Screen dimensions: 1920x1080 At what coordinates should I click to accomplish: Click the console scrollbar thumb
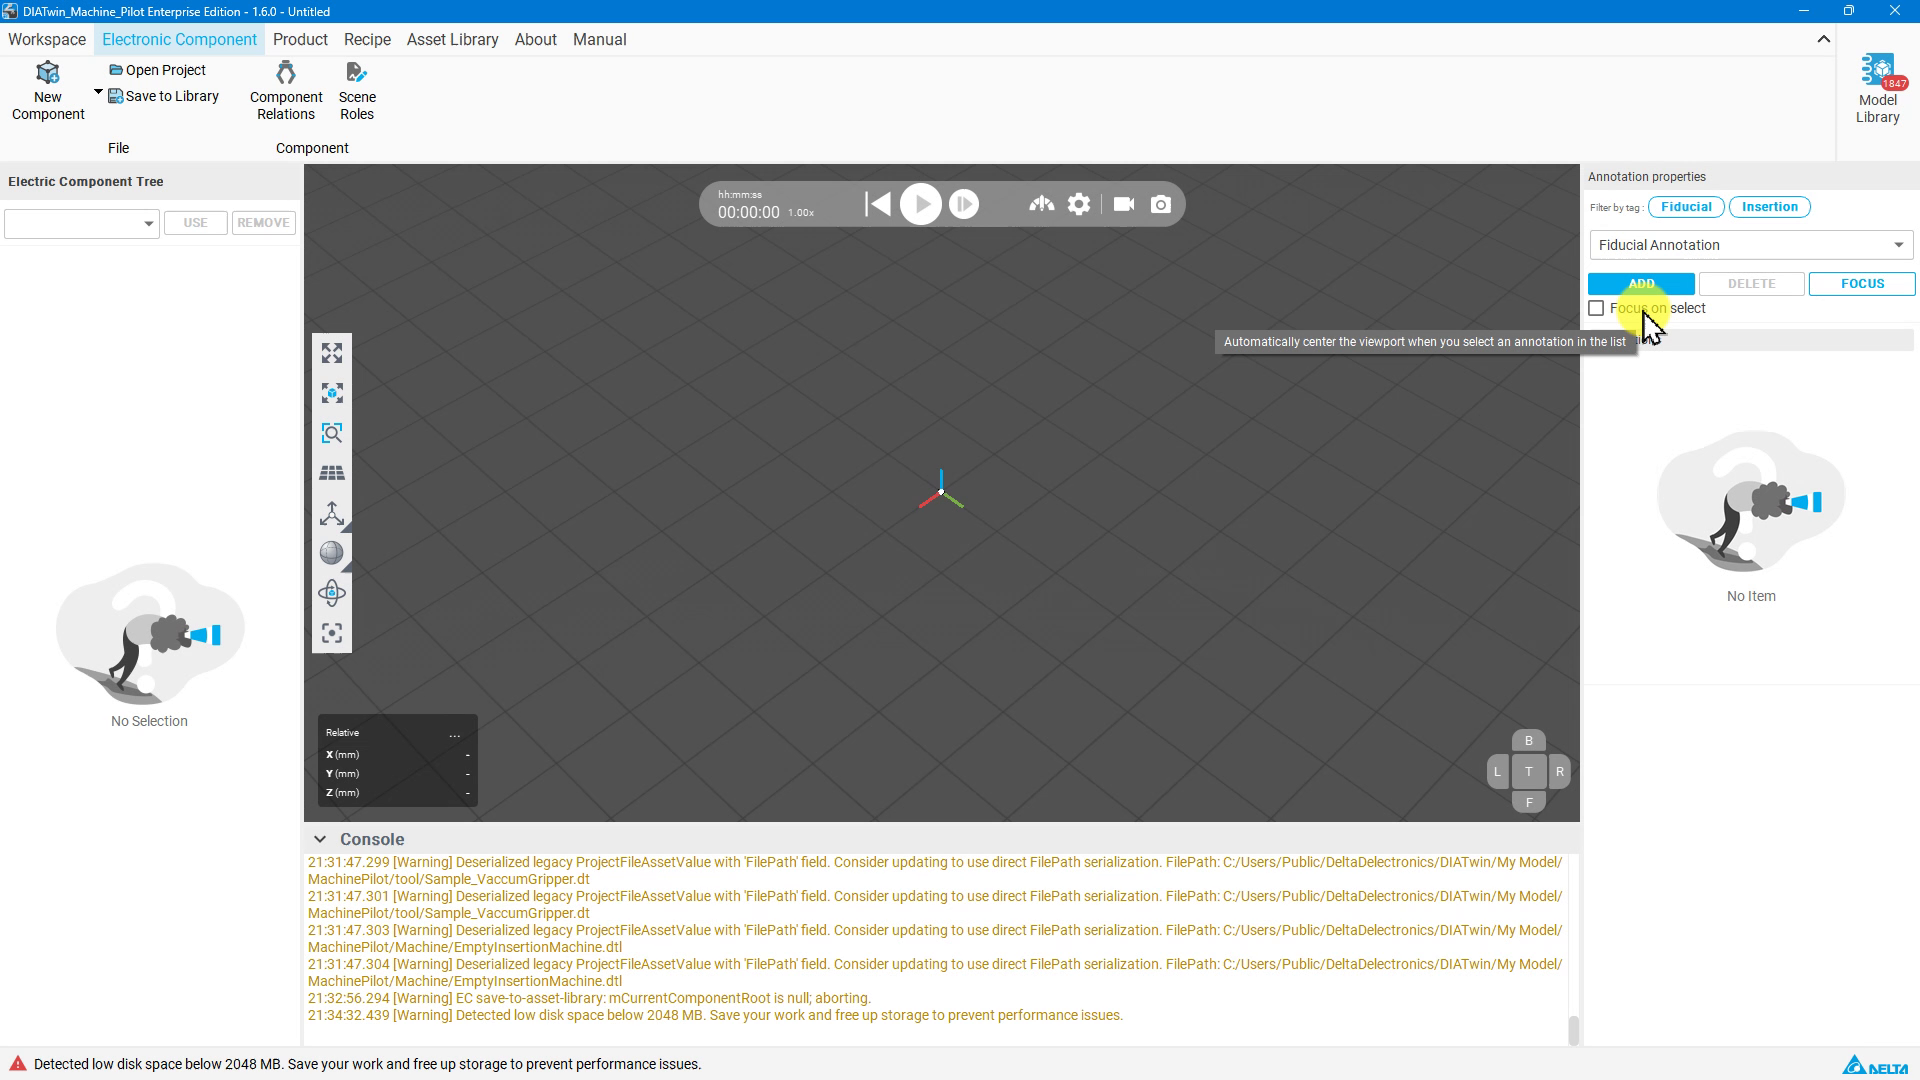pos(1573,1030)
